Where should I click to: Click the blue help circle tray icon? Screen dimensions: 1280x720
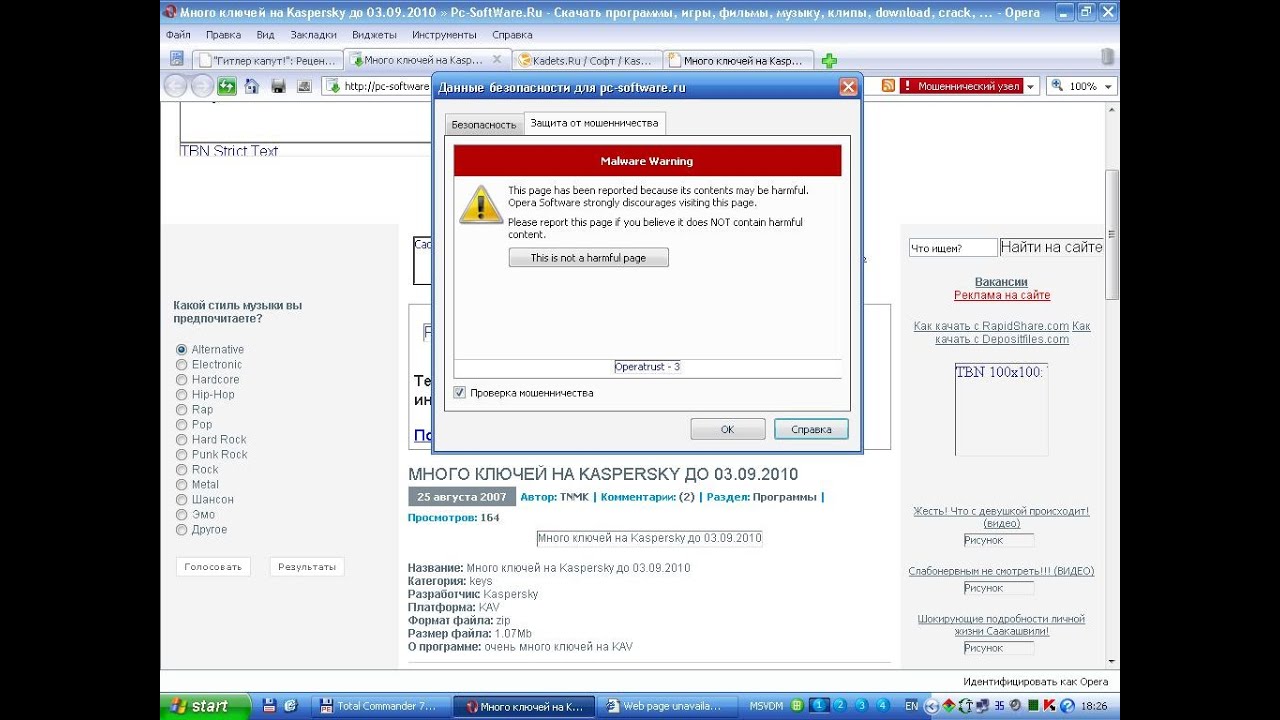1067,706
